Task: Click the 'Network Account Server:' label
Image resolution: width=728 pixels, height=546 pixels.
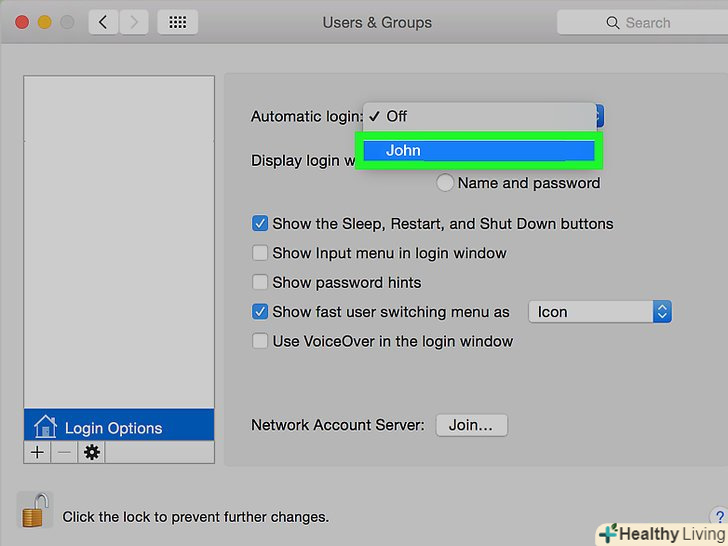Action: (x=338, y=425)
